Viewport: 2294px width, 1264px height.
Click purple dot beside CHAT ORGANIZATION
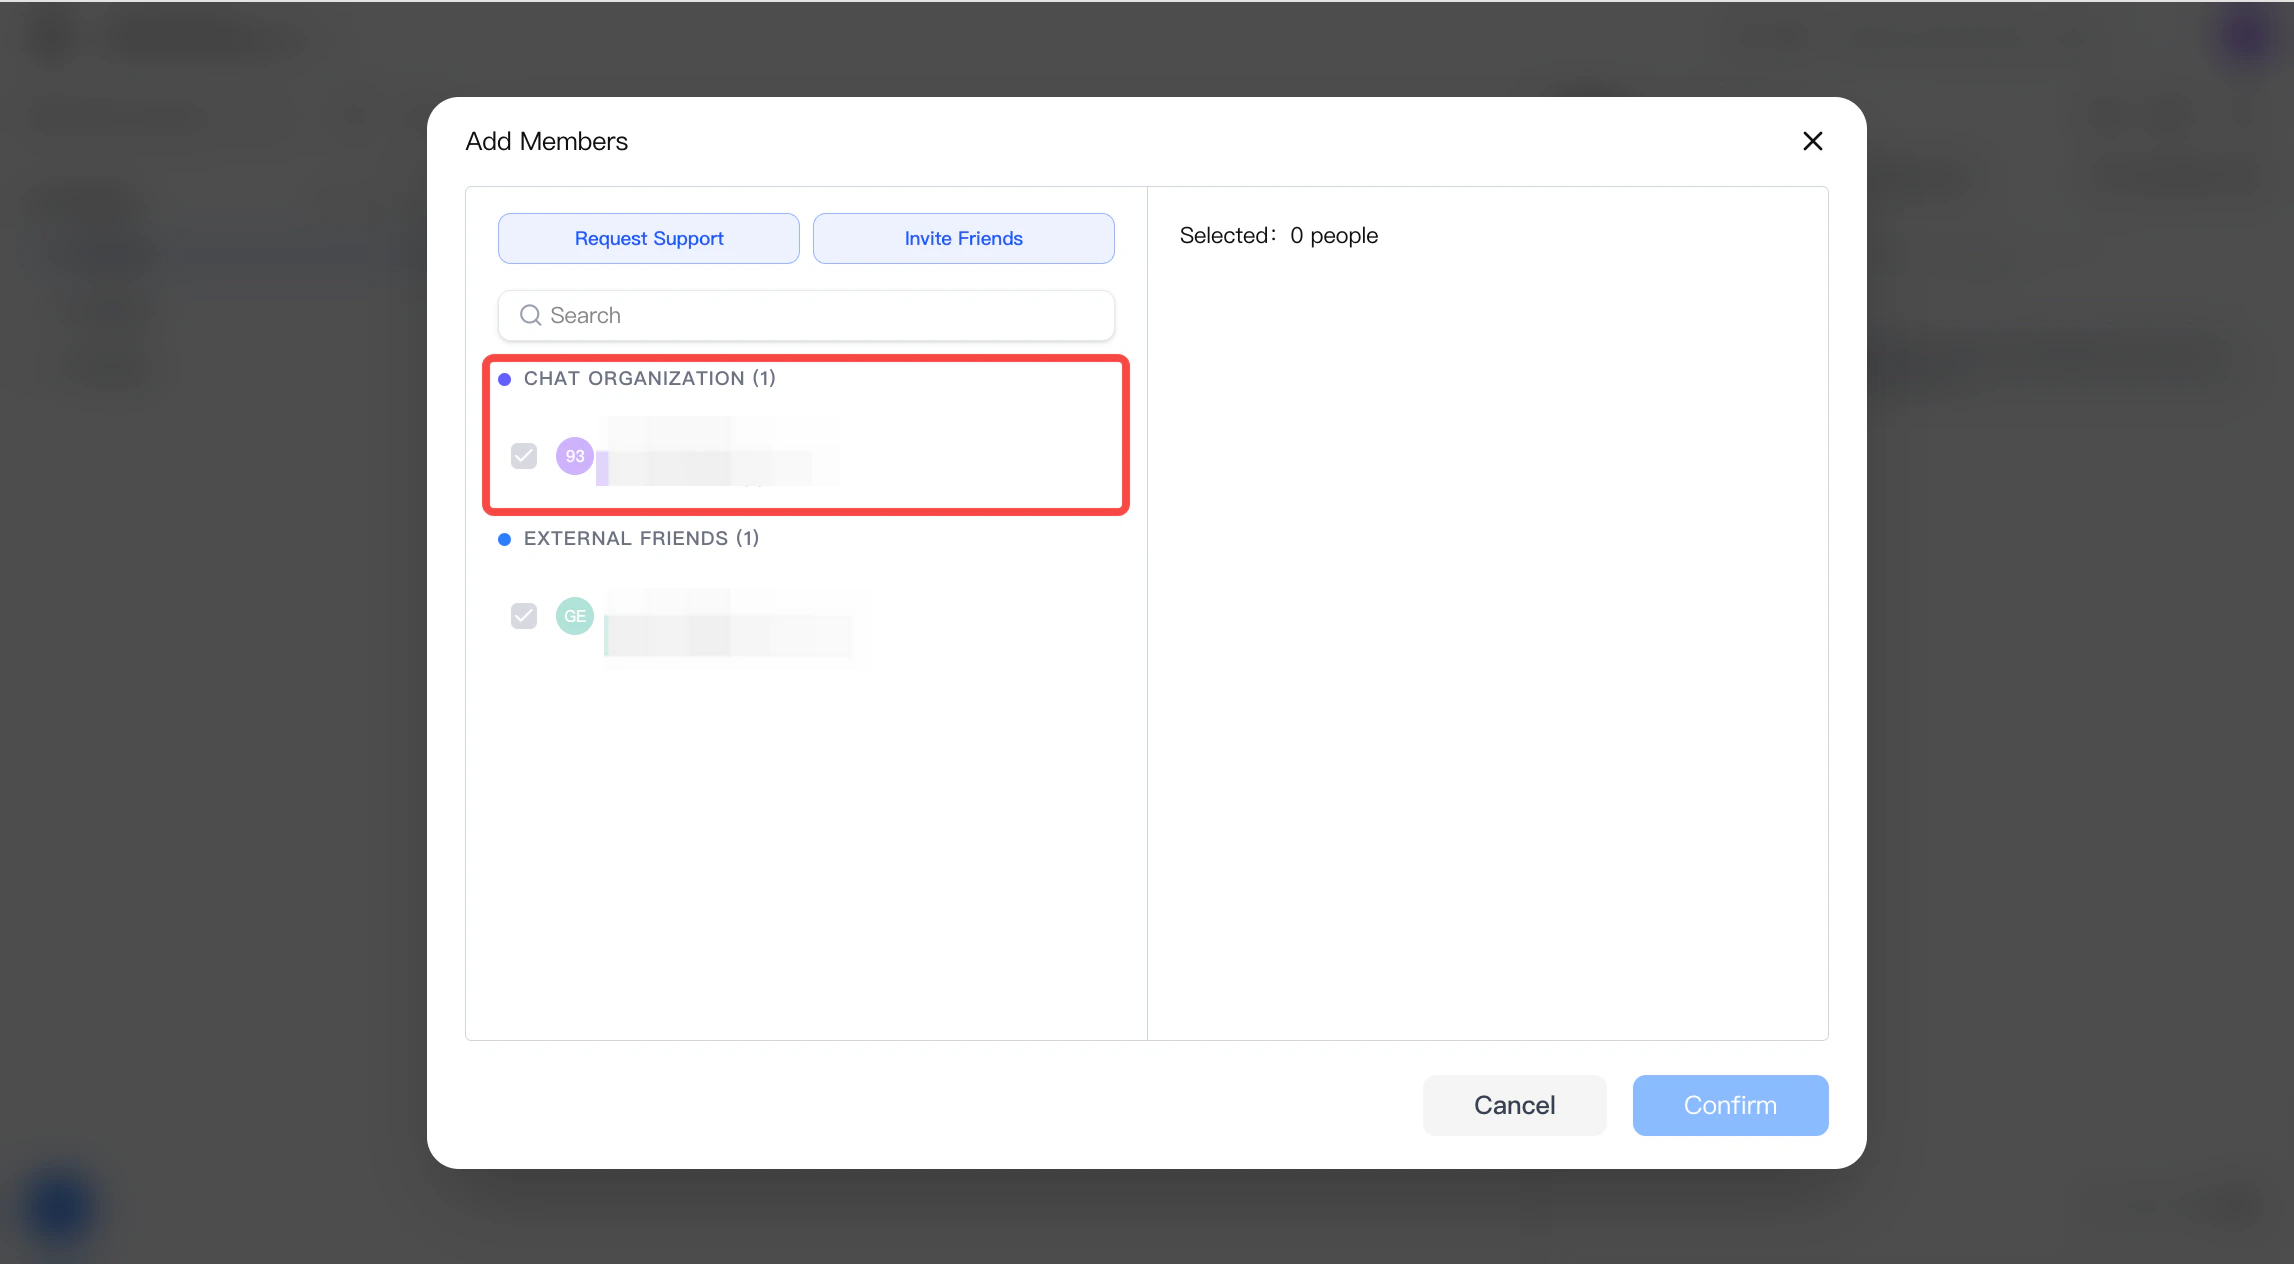click(x=505, y=379)
